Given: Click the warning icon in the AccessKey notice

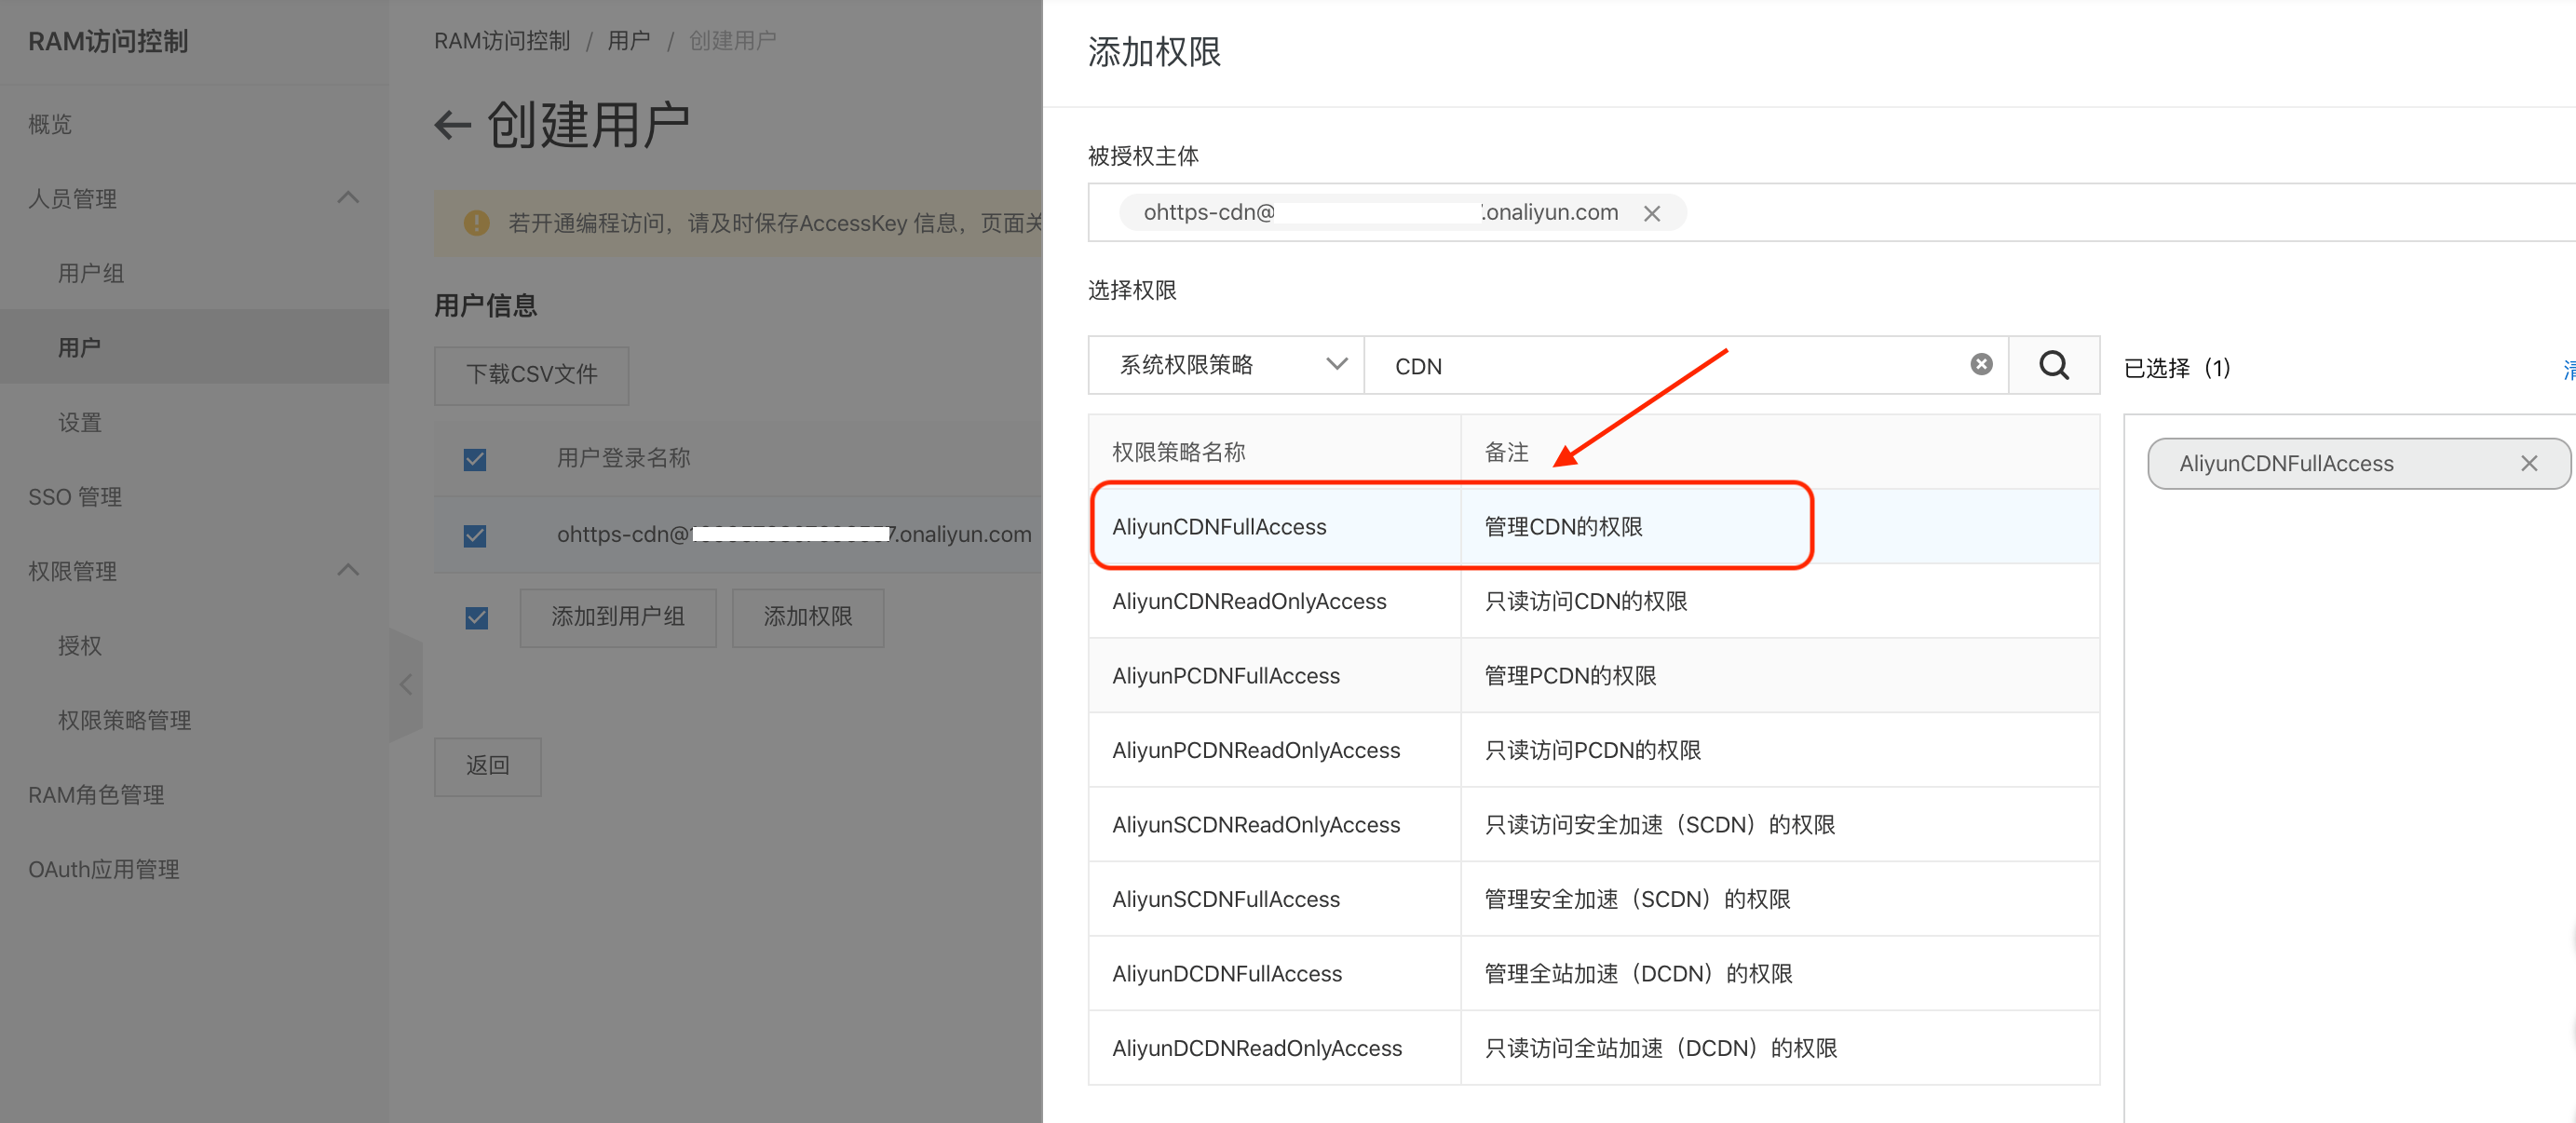Looking at the screenshot, I should click(x=477, y=223).
